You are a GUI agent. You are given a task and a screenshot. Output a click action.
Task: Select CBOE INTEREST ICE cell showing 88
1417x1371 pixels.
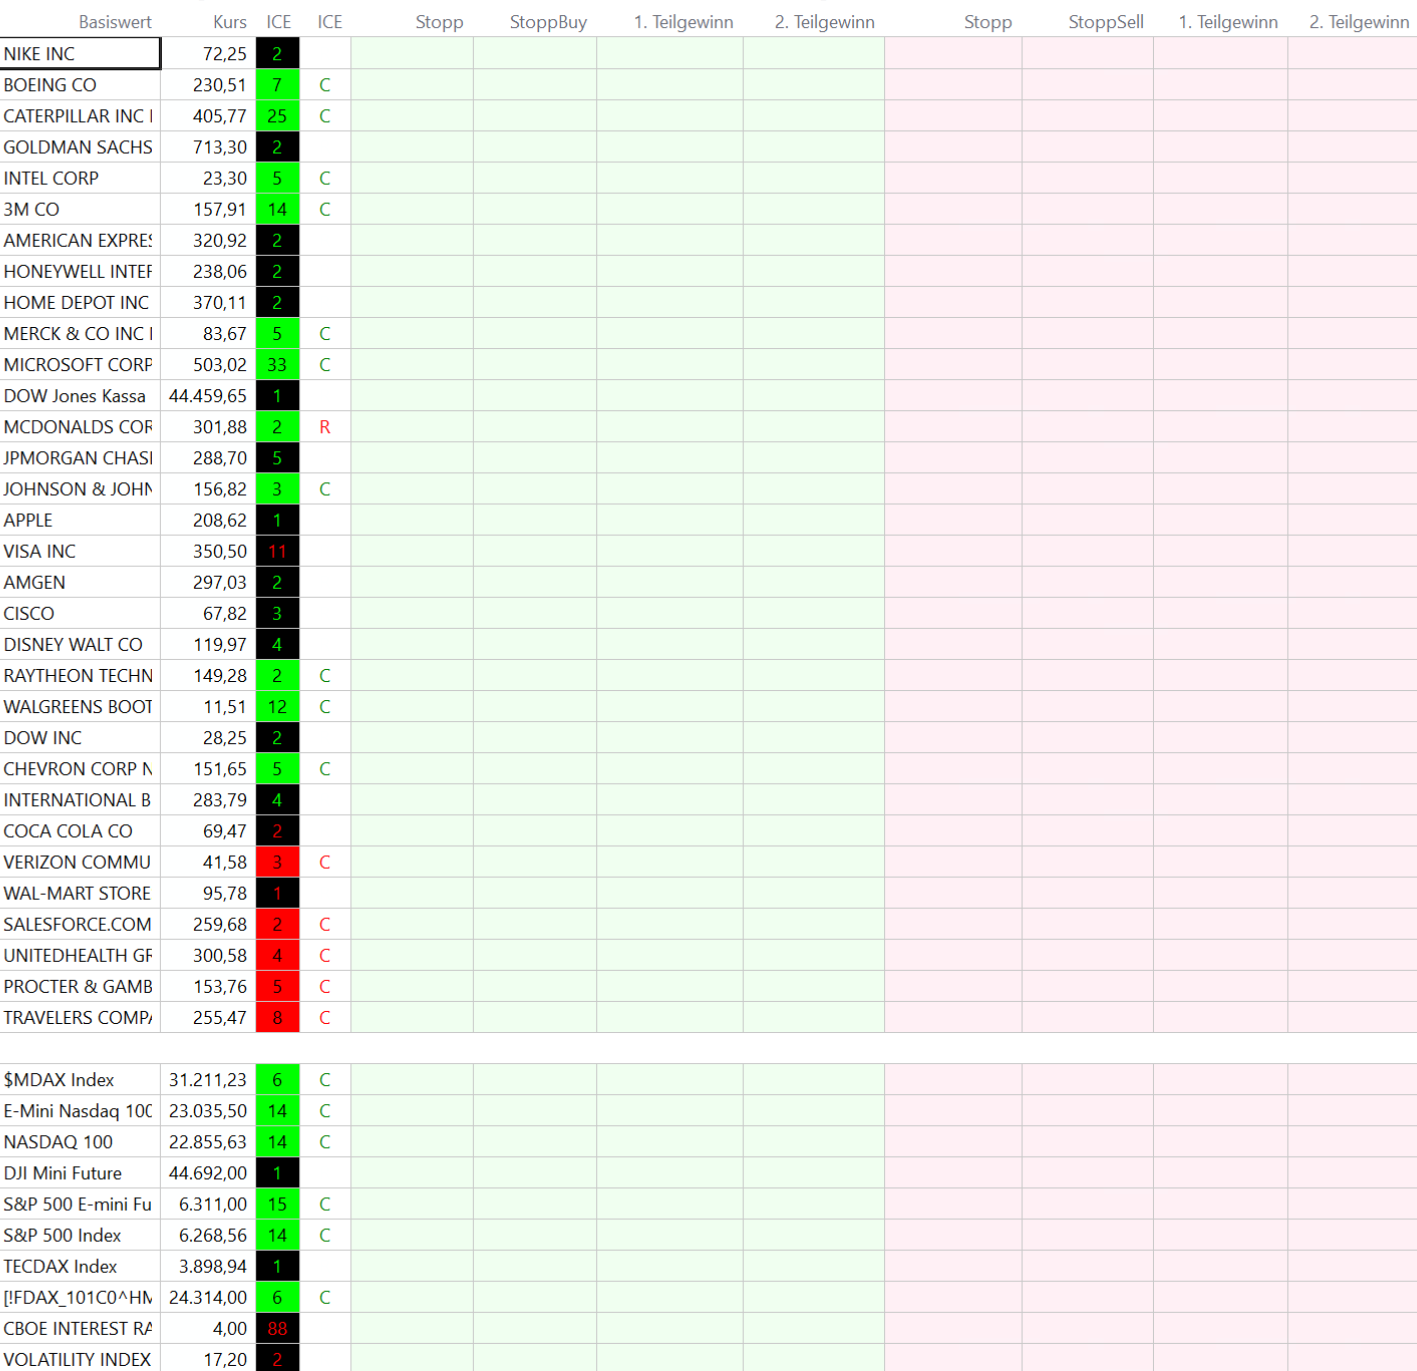click(277, 1329)
